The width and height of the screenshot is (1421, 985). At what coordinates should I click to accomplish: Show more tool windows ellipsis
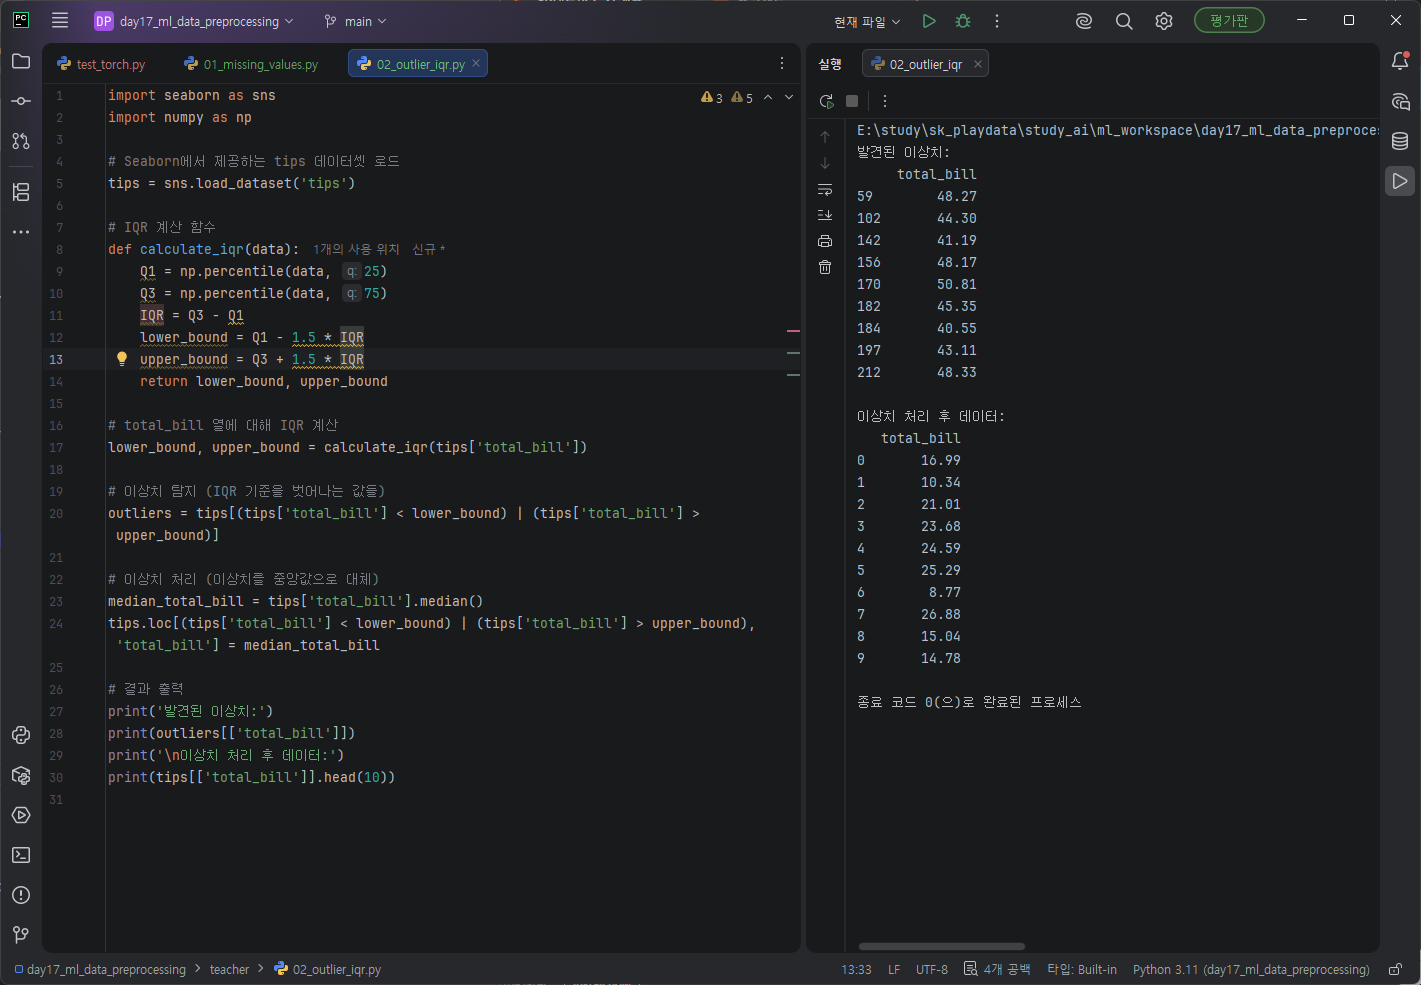tap(21, 231)
